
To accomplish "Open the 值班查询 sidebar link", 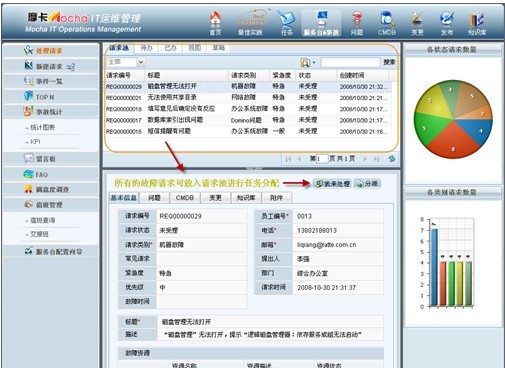I will (42, 220).
